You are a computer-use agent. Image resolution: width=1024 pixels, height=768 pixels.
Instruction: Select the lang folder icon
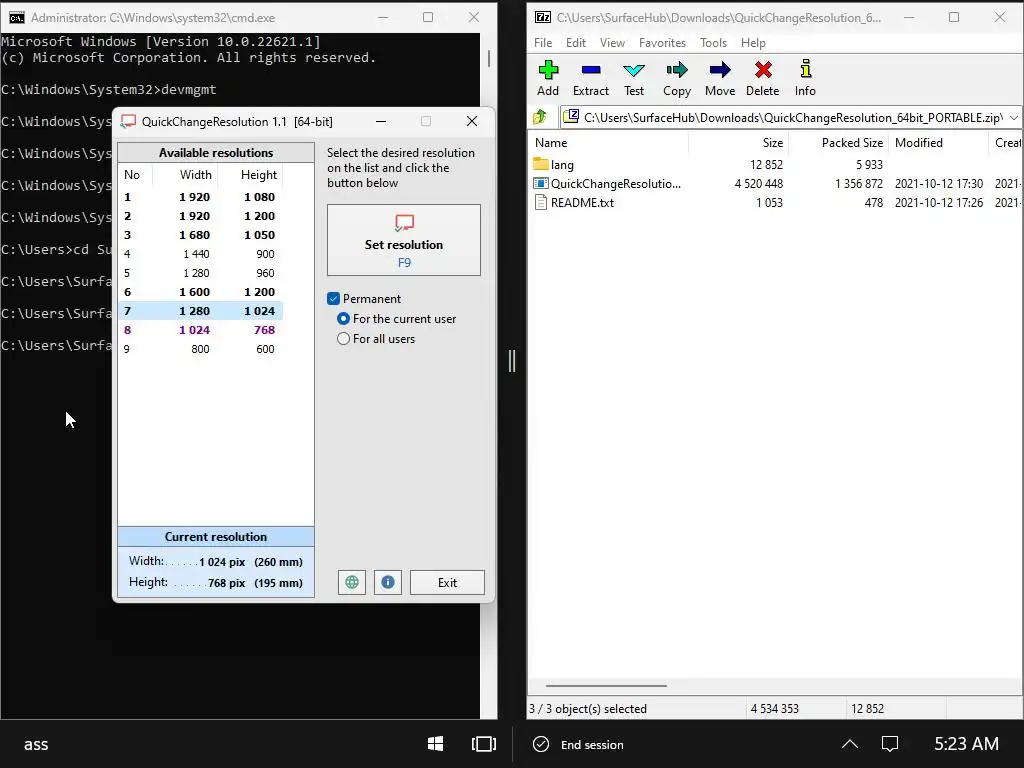click(x=541, y=164)
